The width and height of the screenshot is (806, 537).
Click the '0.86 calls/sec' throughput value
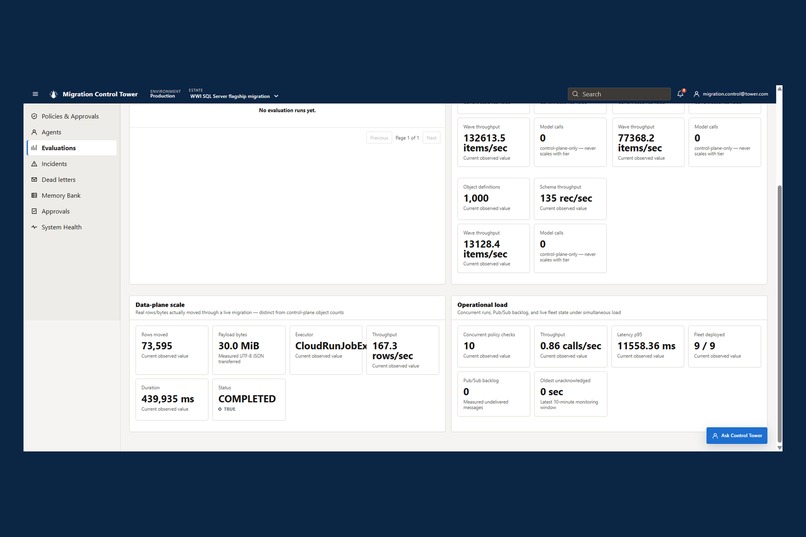pyautogui.click(x=571, y=346)
